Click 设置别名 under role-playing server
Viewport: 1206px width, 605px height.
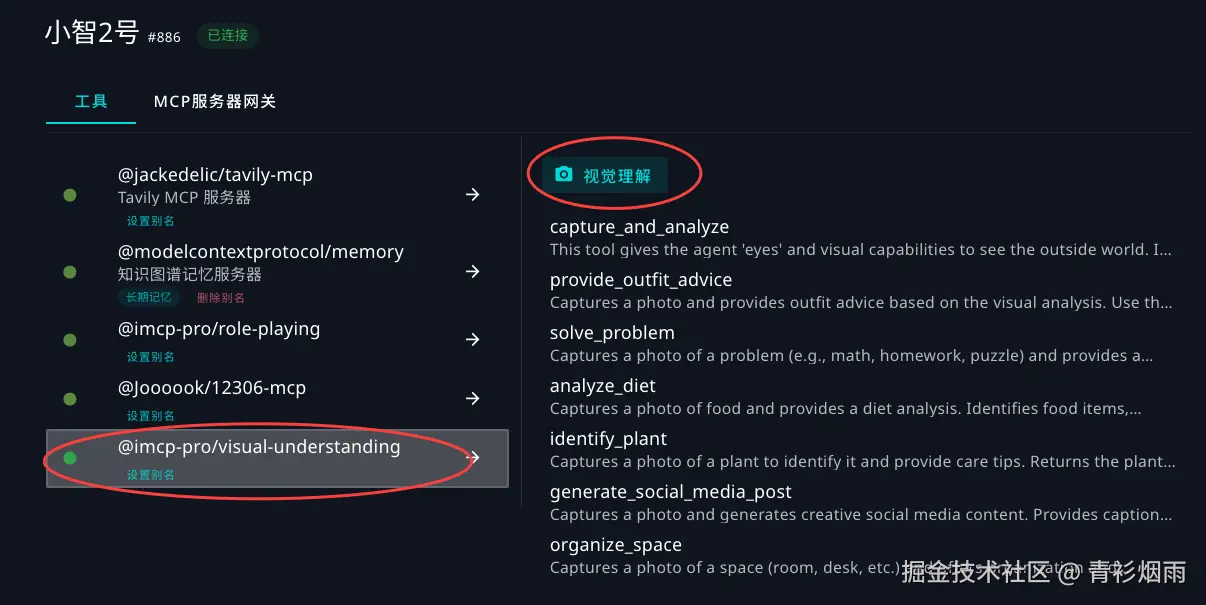tap(150, 357)
